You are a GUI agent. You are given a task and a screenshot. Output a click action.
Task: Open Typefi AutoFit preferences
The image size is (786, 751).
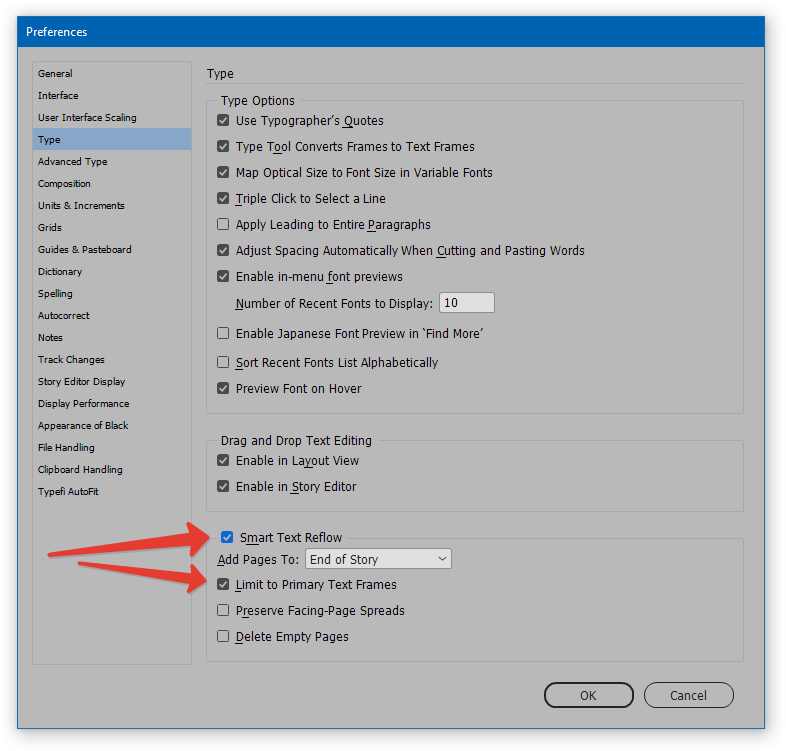[x=111, y=493]
